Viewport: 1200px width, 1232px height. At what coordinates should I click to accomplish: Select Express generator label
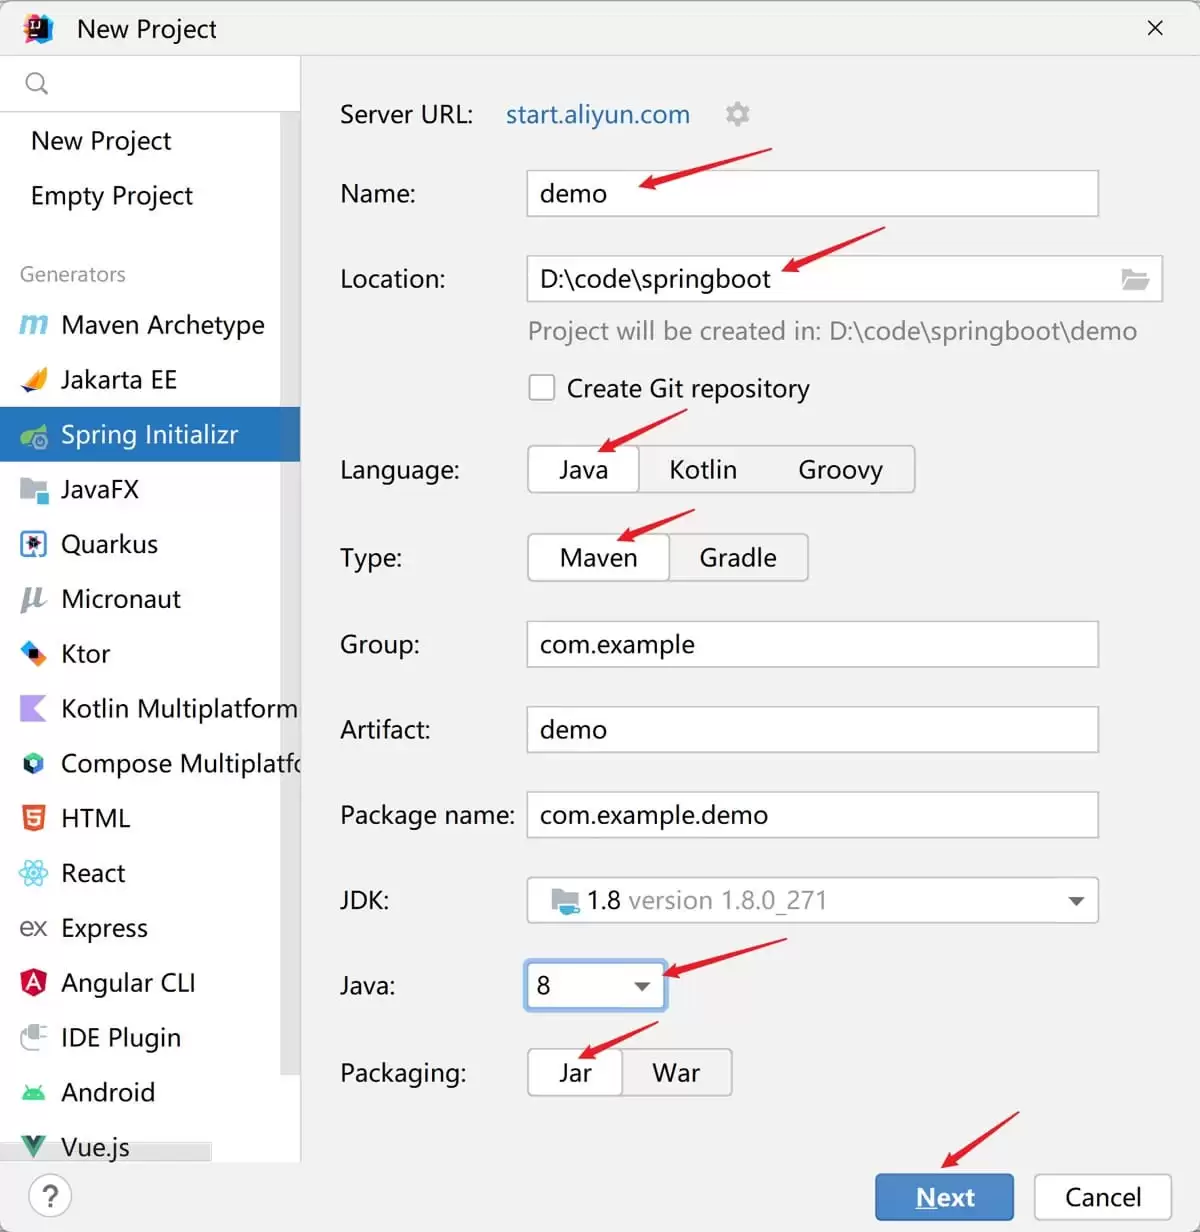(x=104, y=928)
